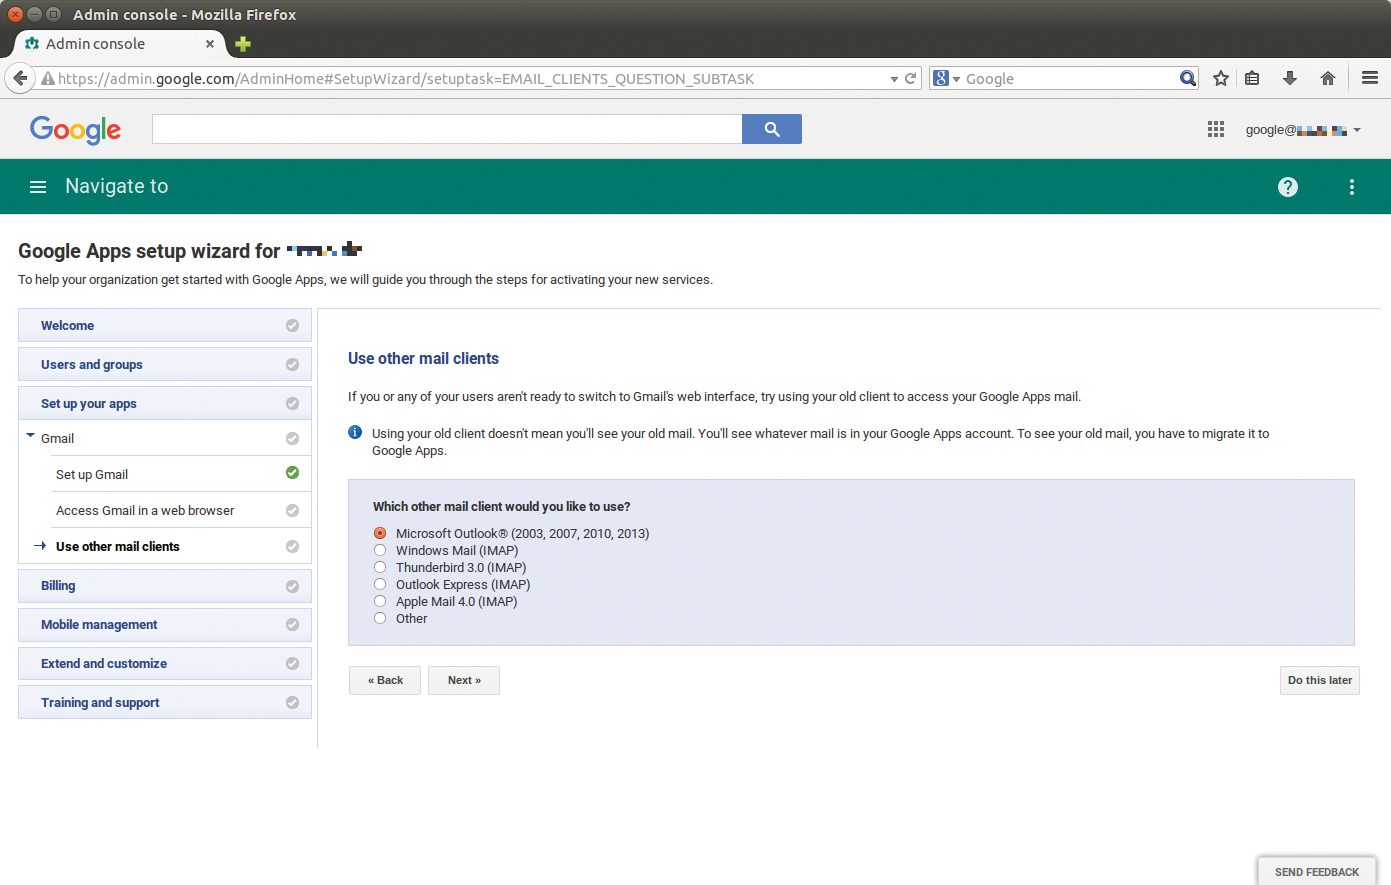Open the Billing wizard section
The image size is (1391, 885).
point(165,586)
